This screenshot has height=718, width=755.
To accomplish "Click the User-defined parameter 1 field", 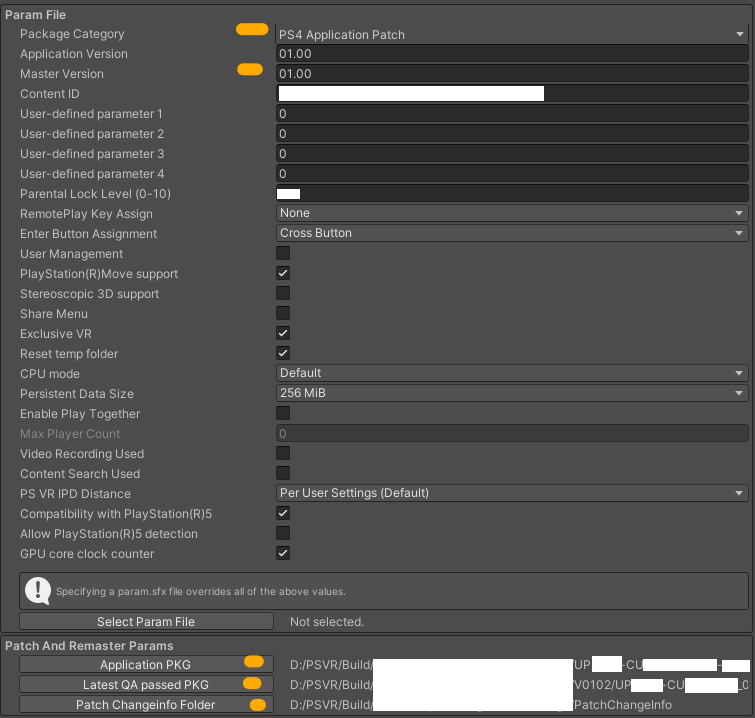I will (511, 114).
